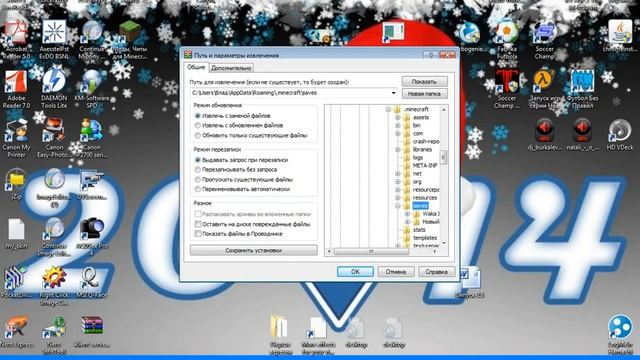Screen dimensions: 640x360
Task: Launch HD VDeck desktop shortcut
Action: point(620,135)
